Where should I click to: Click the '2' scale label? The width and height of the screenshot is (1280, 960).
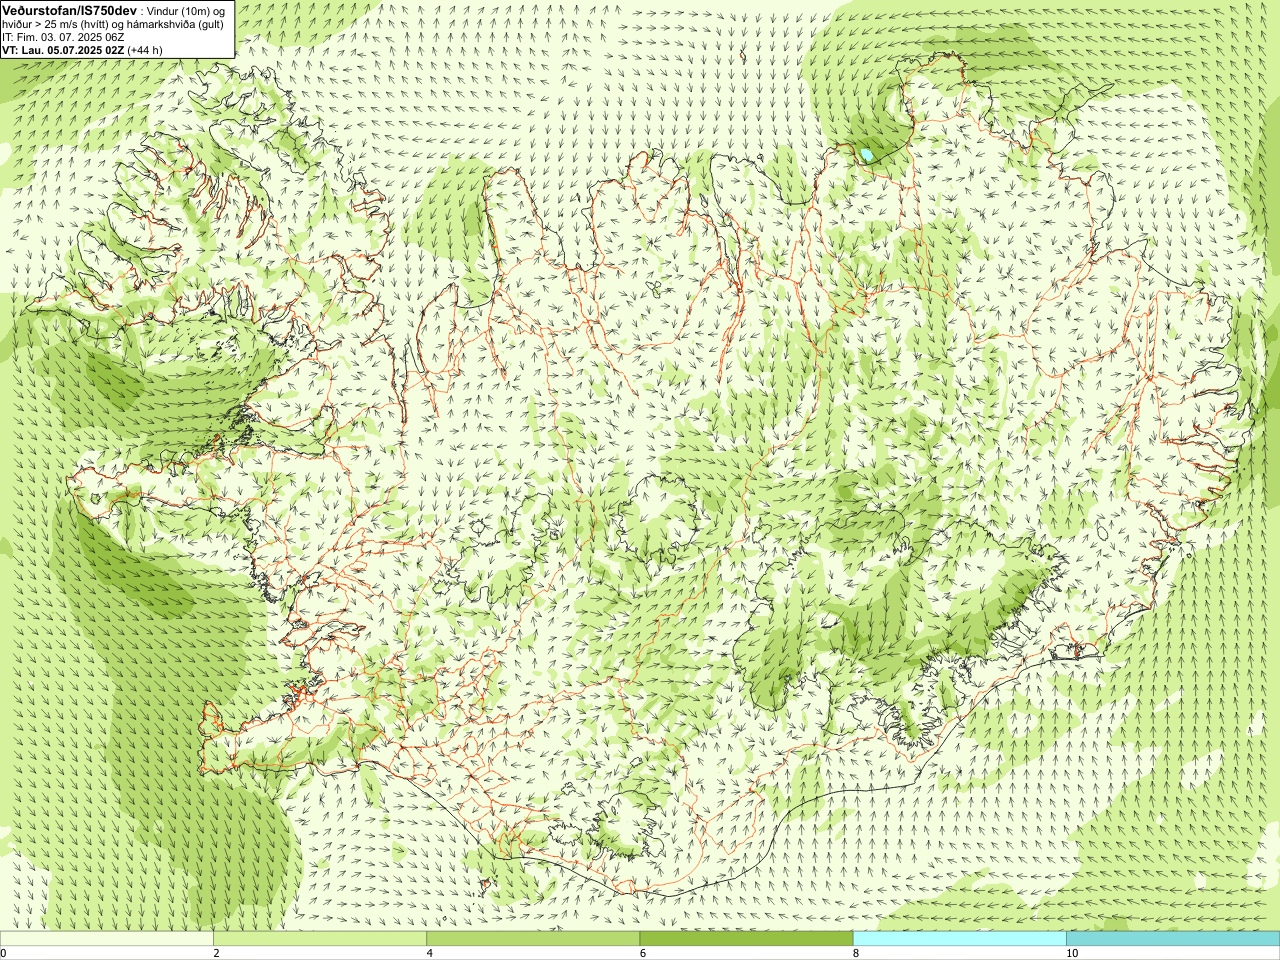click(216, 953)
